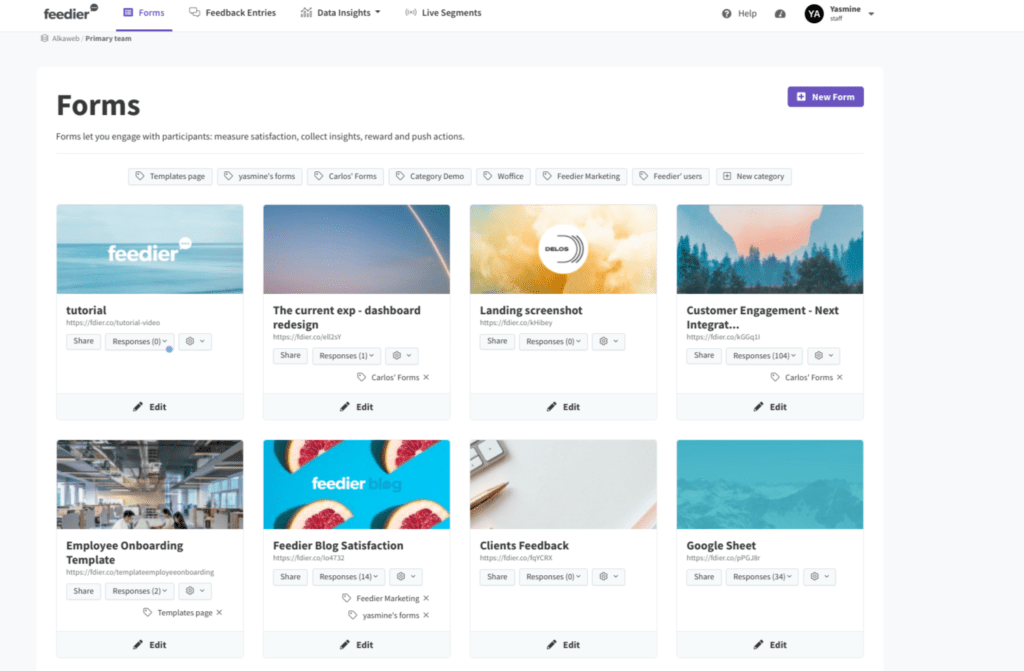Edit the Landing screenshot form

(563, 406)
